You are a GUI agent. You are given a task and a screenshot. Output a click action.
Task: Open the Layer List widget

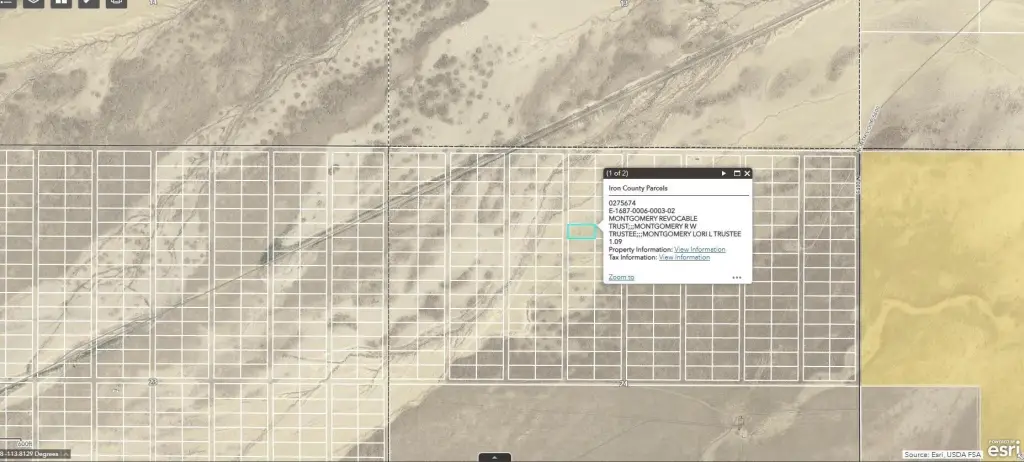pos(34,1)
